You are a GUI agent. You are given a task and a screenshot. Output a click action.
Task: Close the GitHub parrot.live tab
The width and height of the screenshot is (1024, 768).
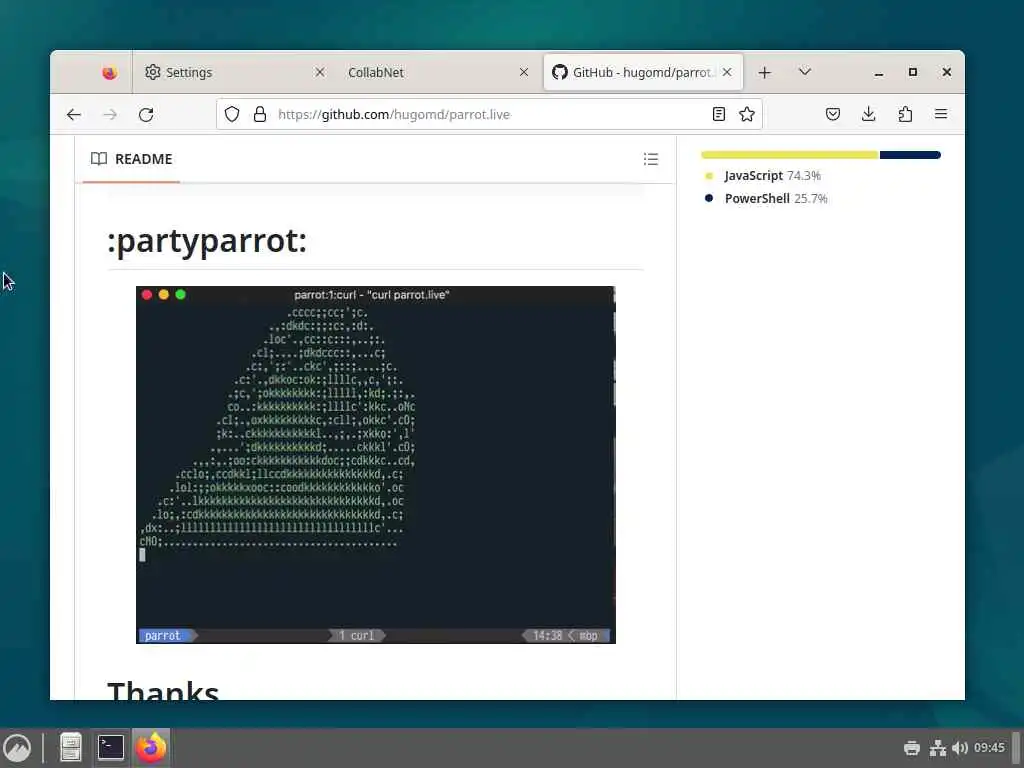(x=728, y=72)
